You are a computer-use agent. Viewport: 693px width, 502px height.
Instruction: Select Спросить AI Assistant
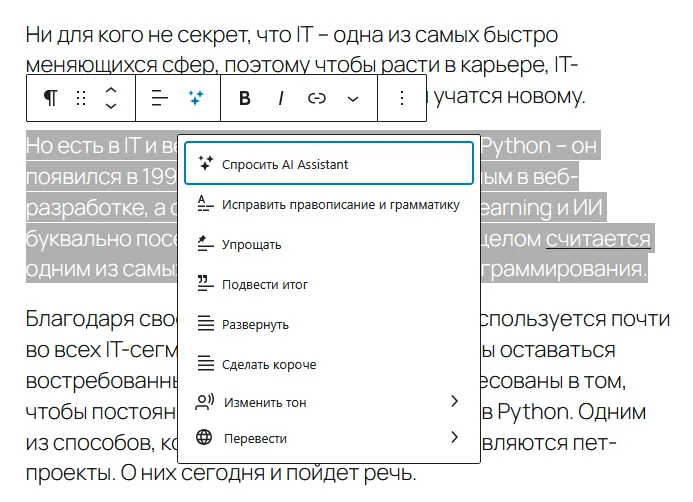pyautogui.click(x=329, y=163)
